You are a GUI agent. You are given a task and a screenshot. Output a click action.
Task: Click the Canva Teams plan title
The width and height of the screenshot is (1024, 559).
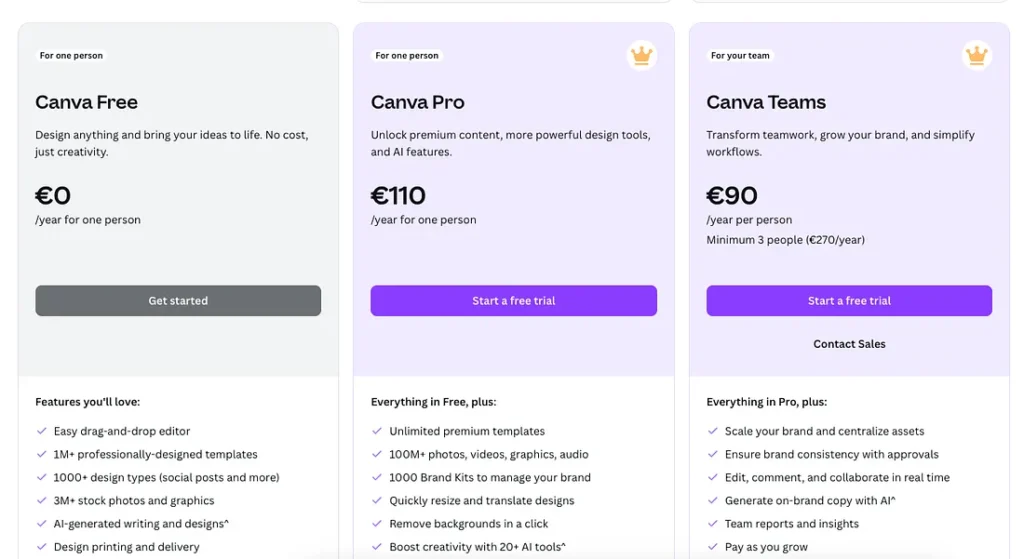766,102
